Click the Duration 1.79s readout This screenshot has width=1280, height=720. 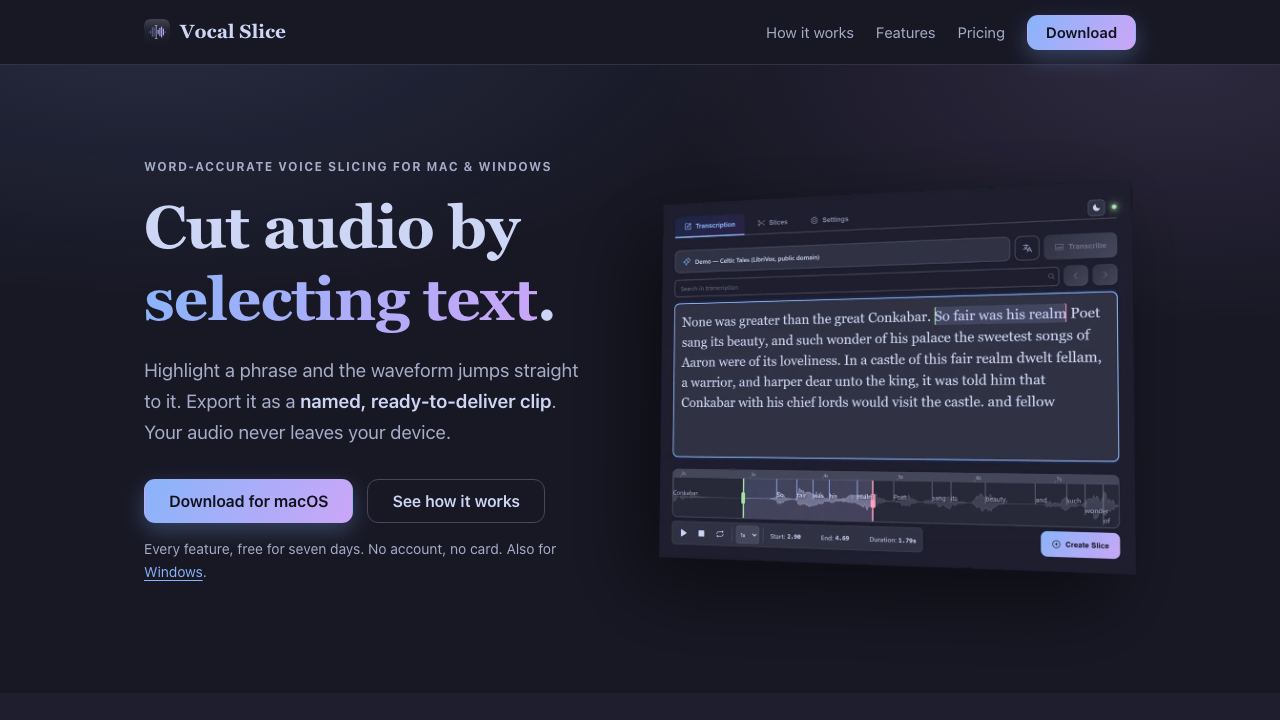(x=893, y=540)
